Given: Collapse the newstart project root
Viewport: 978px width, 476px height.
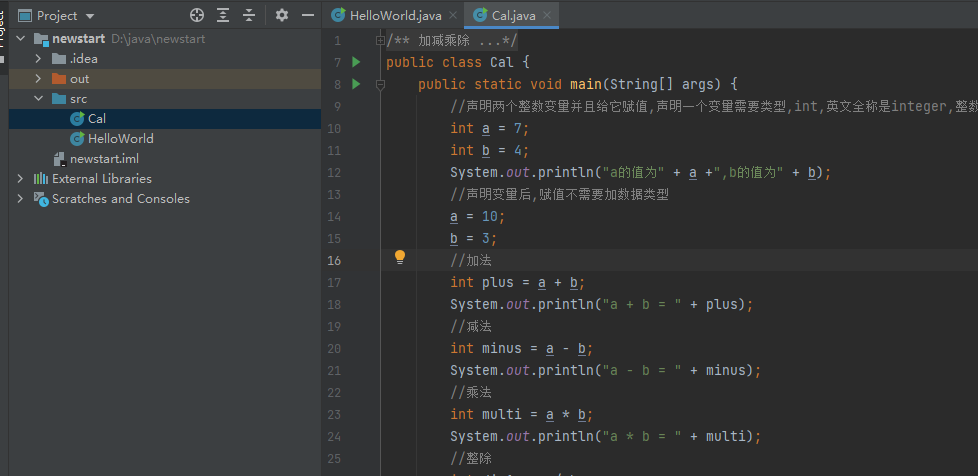Looking at the screenshot, I should (21, 39).
